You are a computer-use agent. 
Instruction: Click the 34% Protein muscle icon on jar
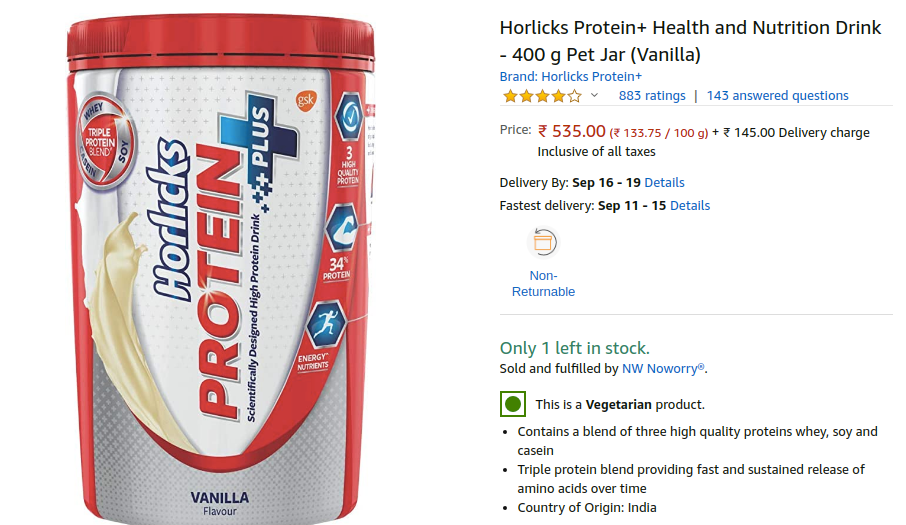tap(341, 229)
